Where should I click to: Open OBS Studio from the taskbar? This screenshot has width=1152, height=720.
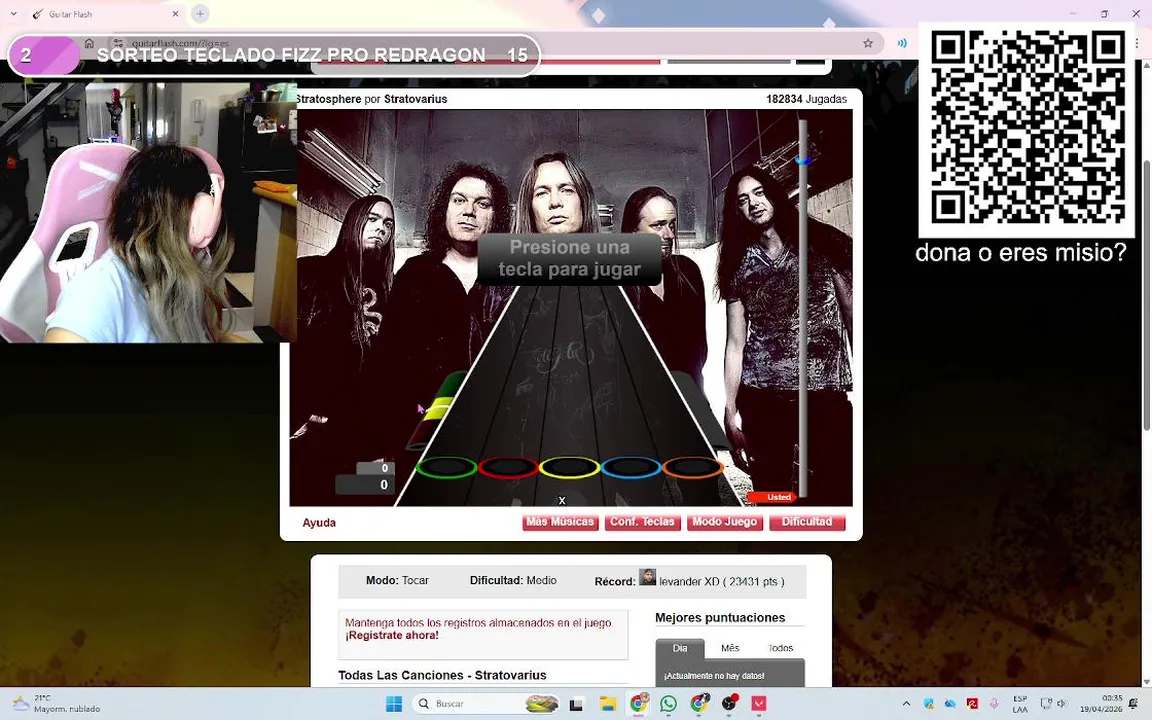(x=729, y=704)
